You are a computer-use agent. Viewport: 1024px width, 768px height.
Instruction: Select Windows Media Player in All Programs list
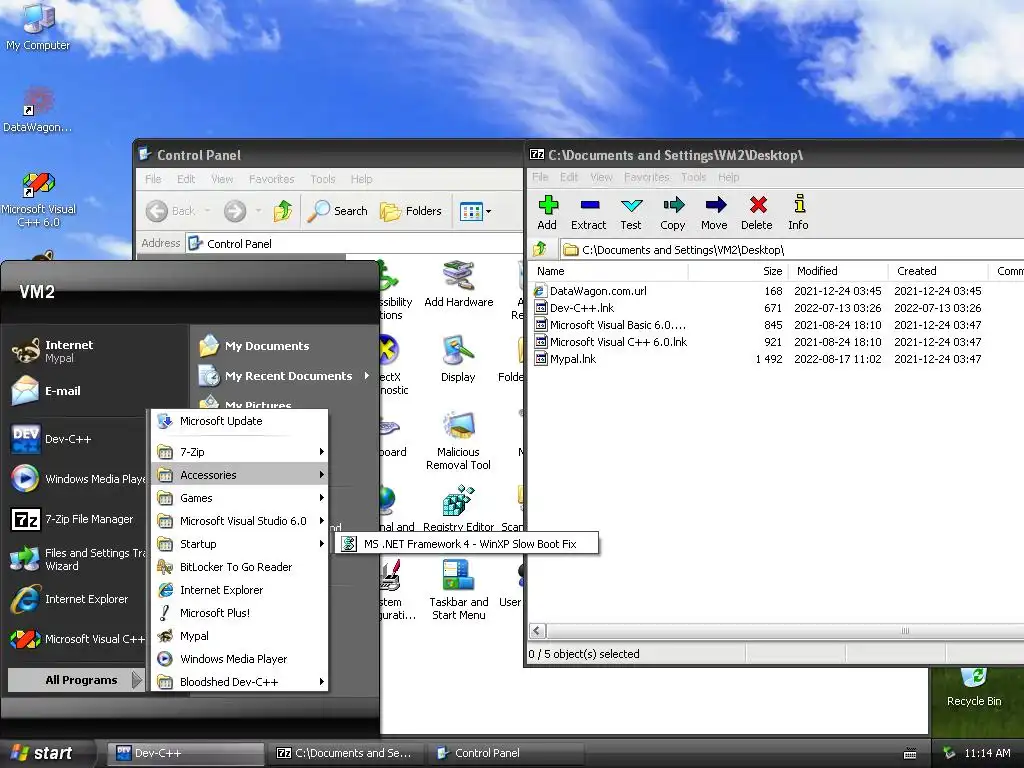pyautogui.click(x=240, y=659)
